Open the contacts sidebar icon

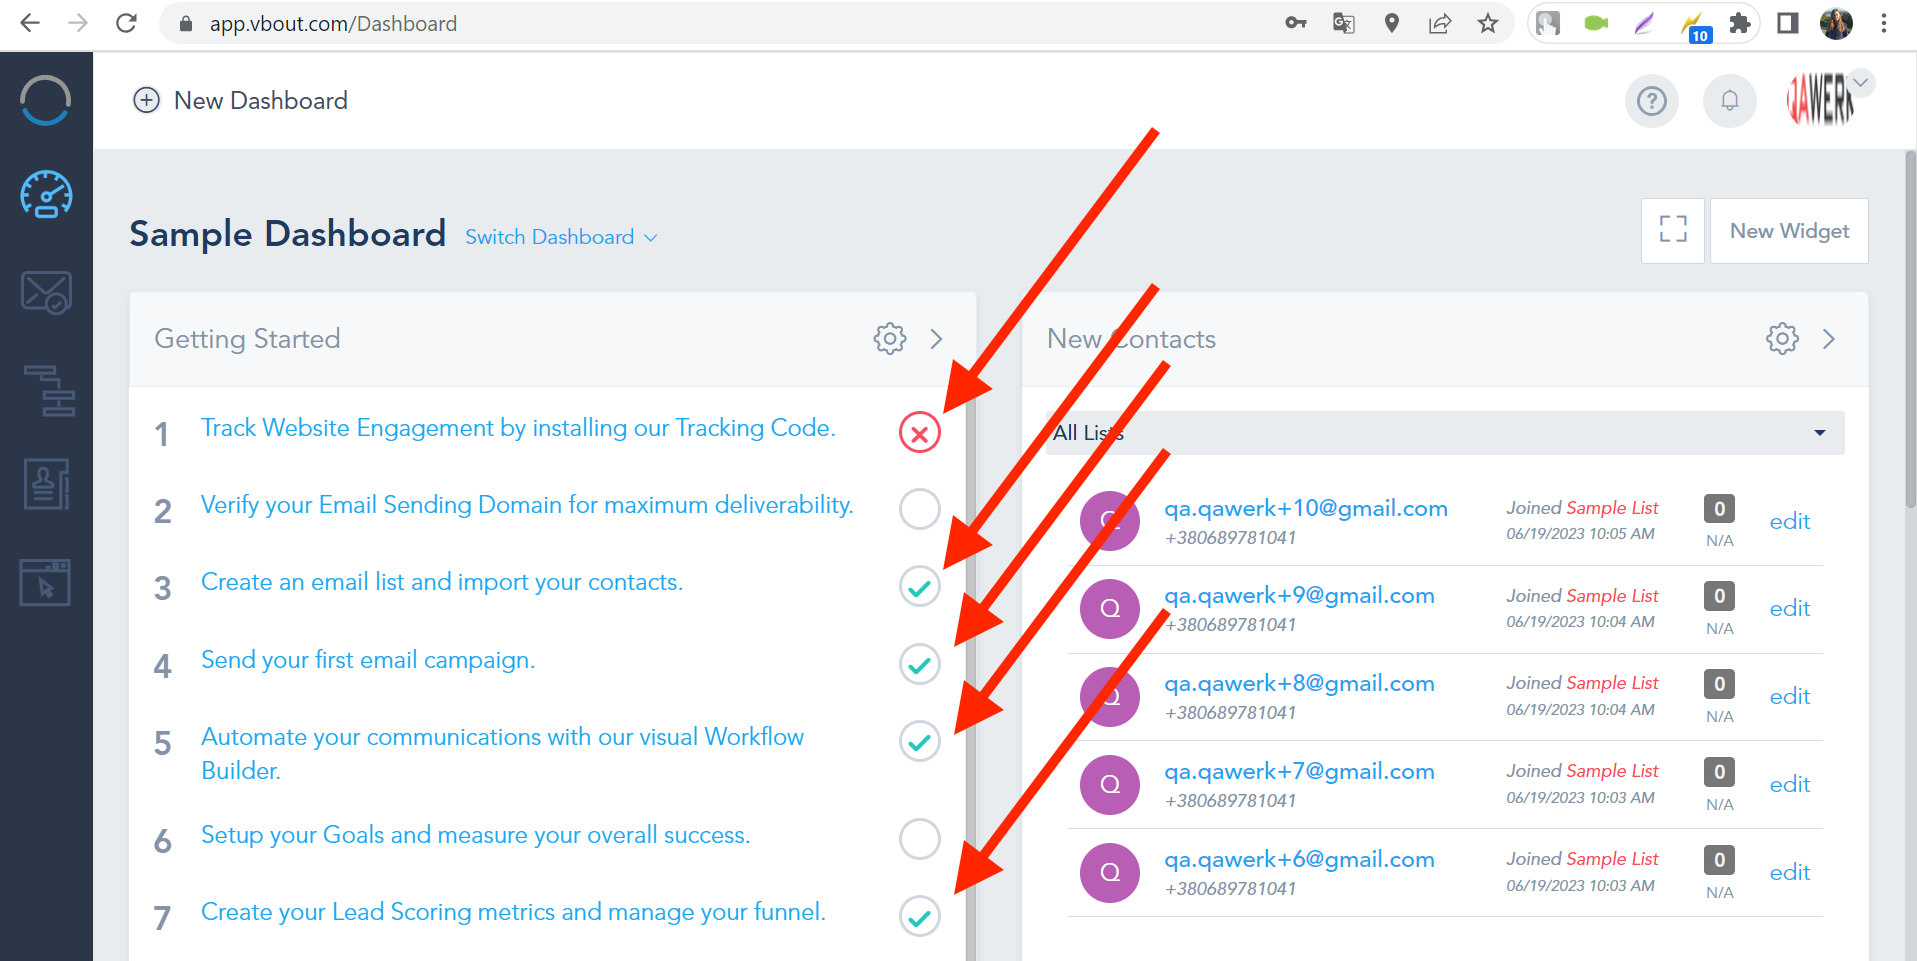pyautogui.click(x=46, y=484)
